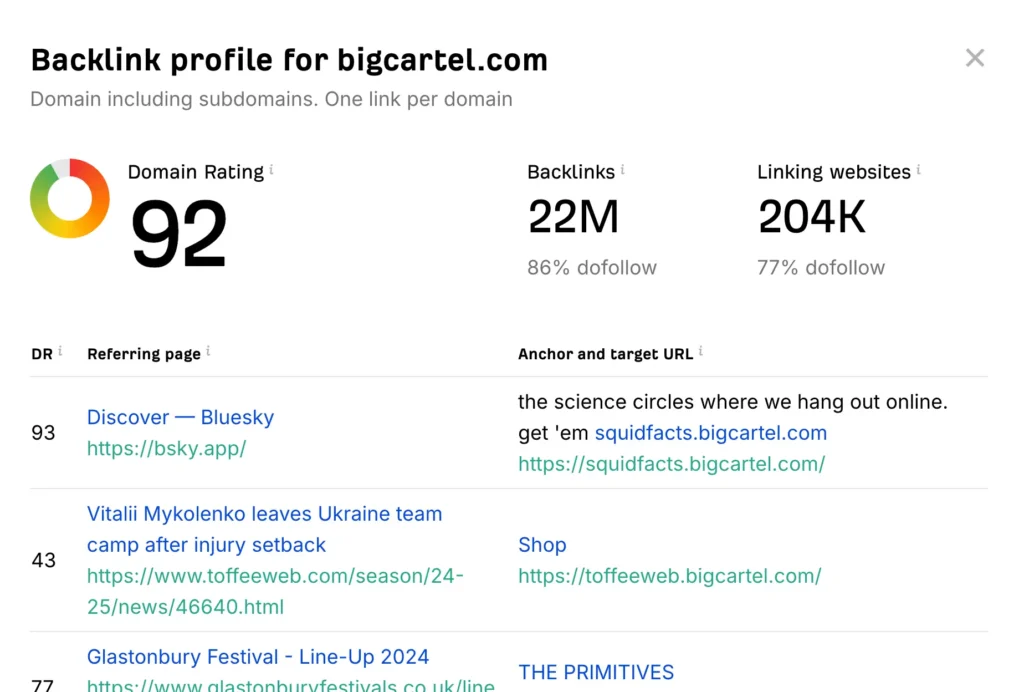Open the Discover — Bluesky referring page

(180, 417)
